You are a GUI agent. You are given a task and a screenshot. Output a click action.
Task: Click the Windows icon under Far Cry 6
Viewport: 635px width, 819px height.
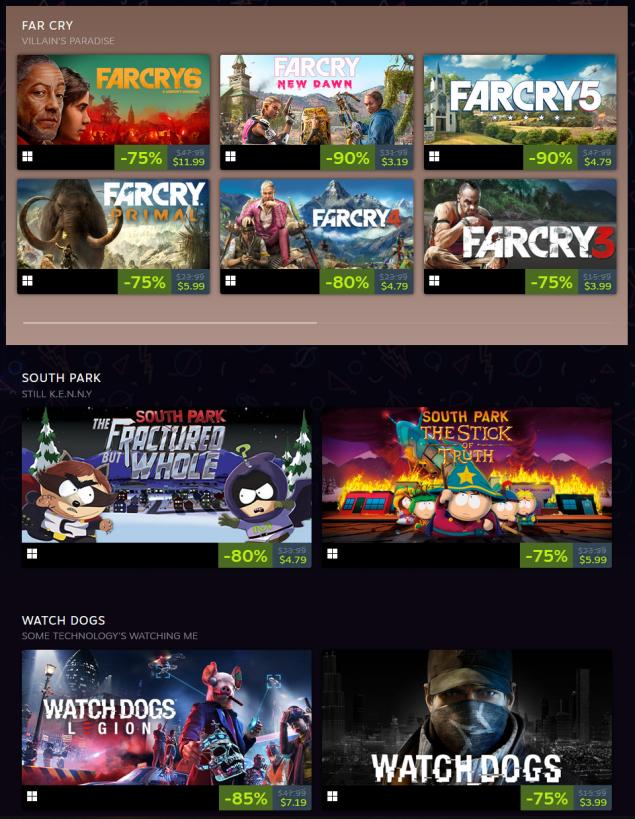point(28,157)
